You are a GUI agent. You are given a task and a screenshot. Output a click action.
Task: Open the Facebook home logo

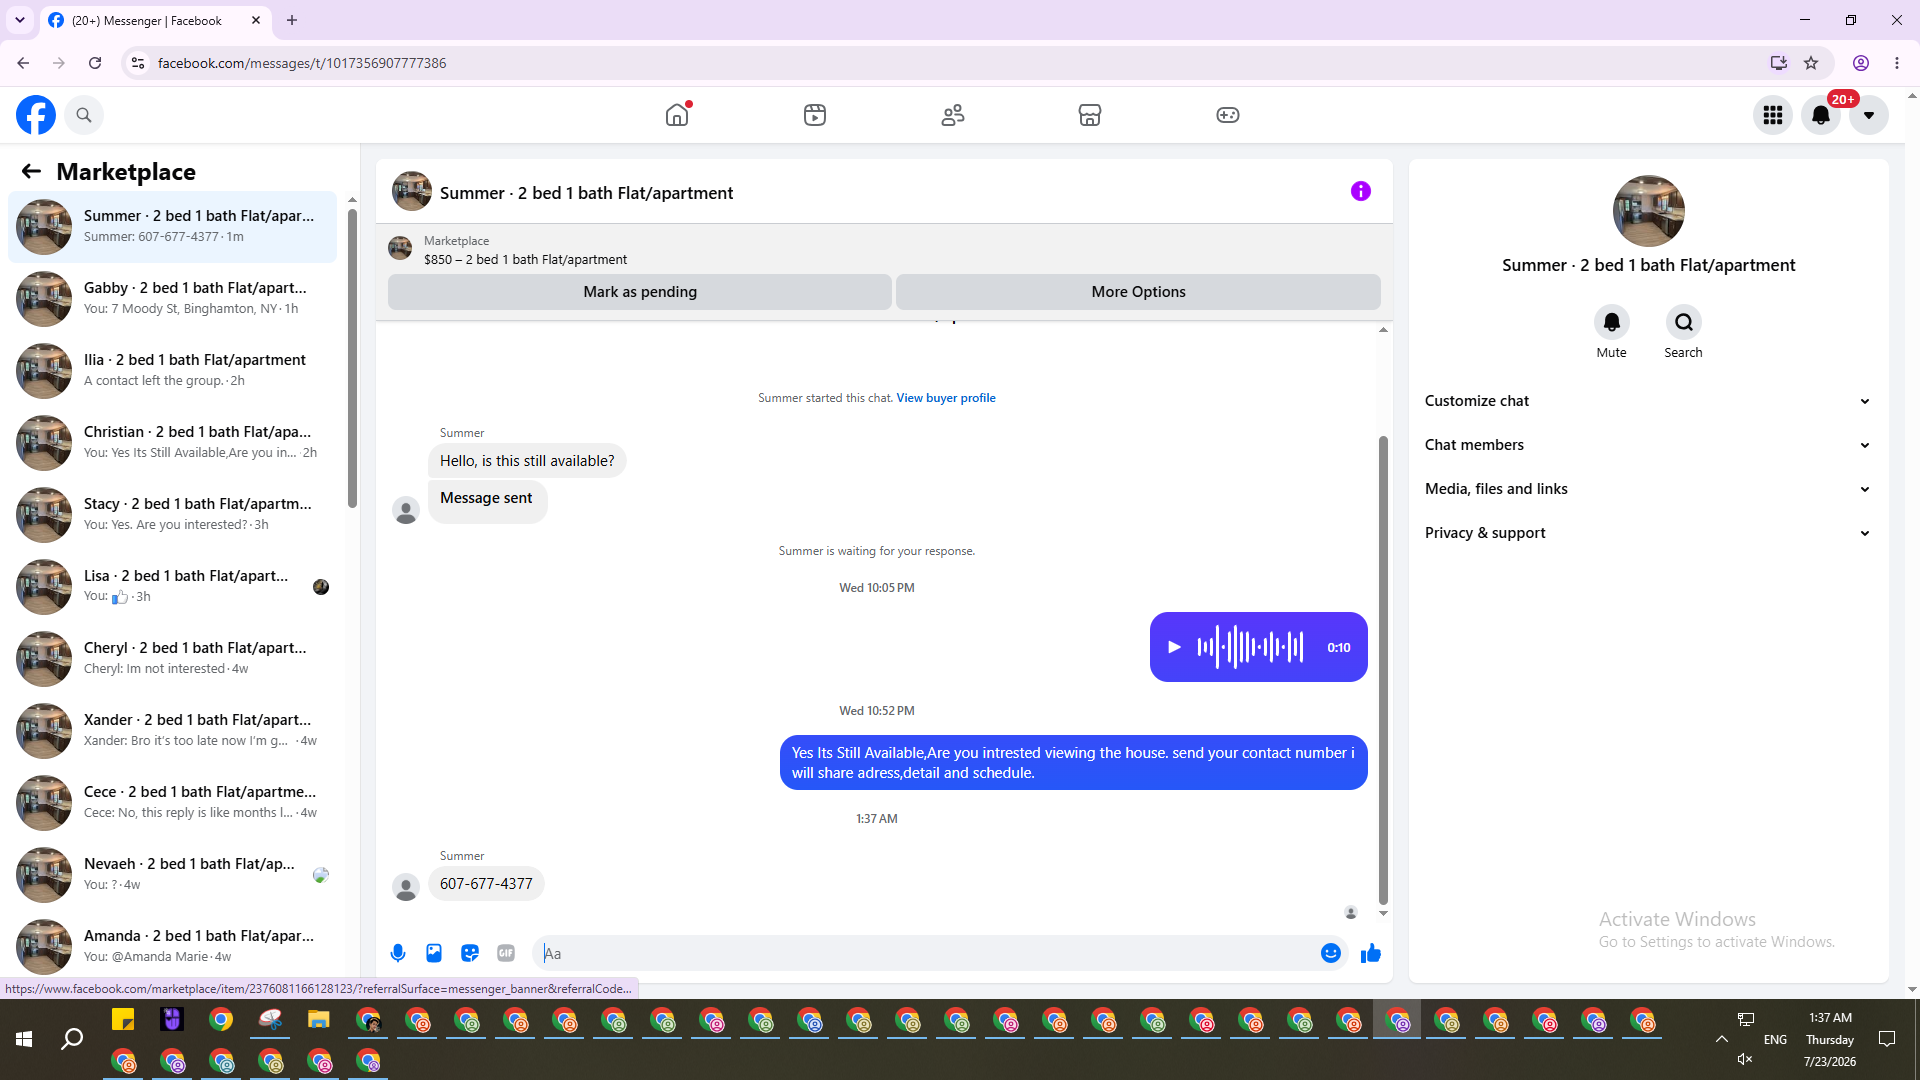(36, 115)
